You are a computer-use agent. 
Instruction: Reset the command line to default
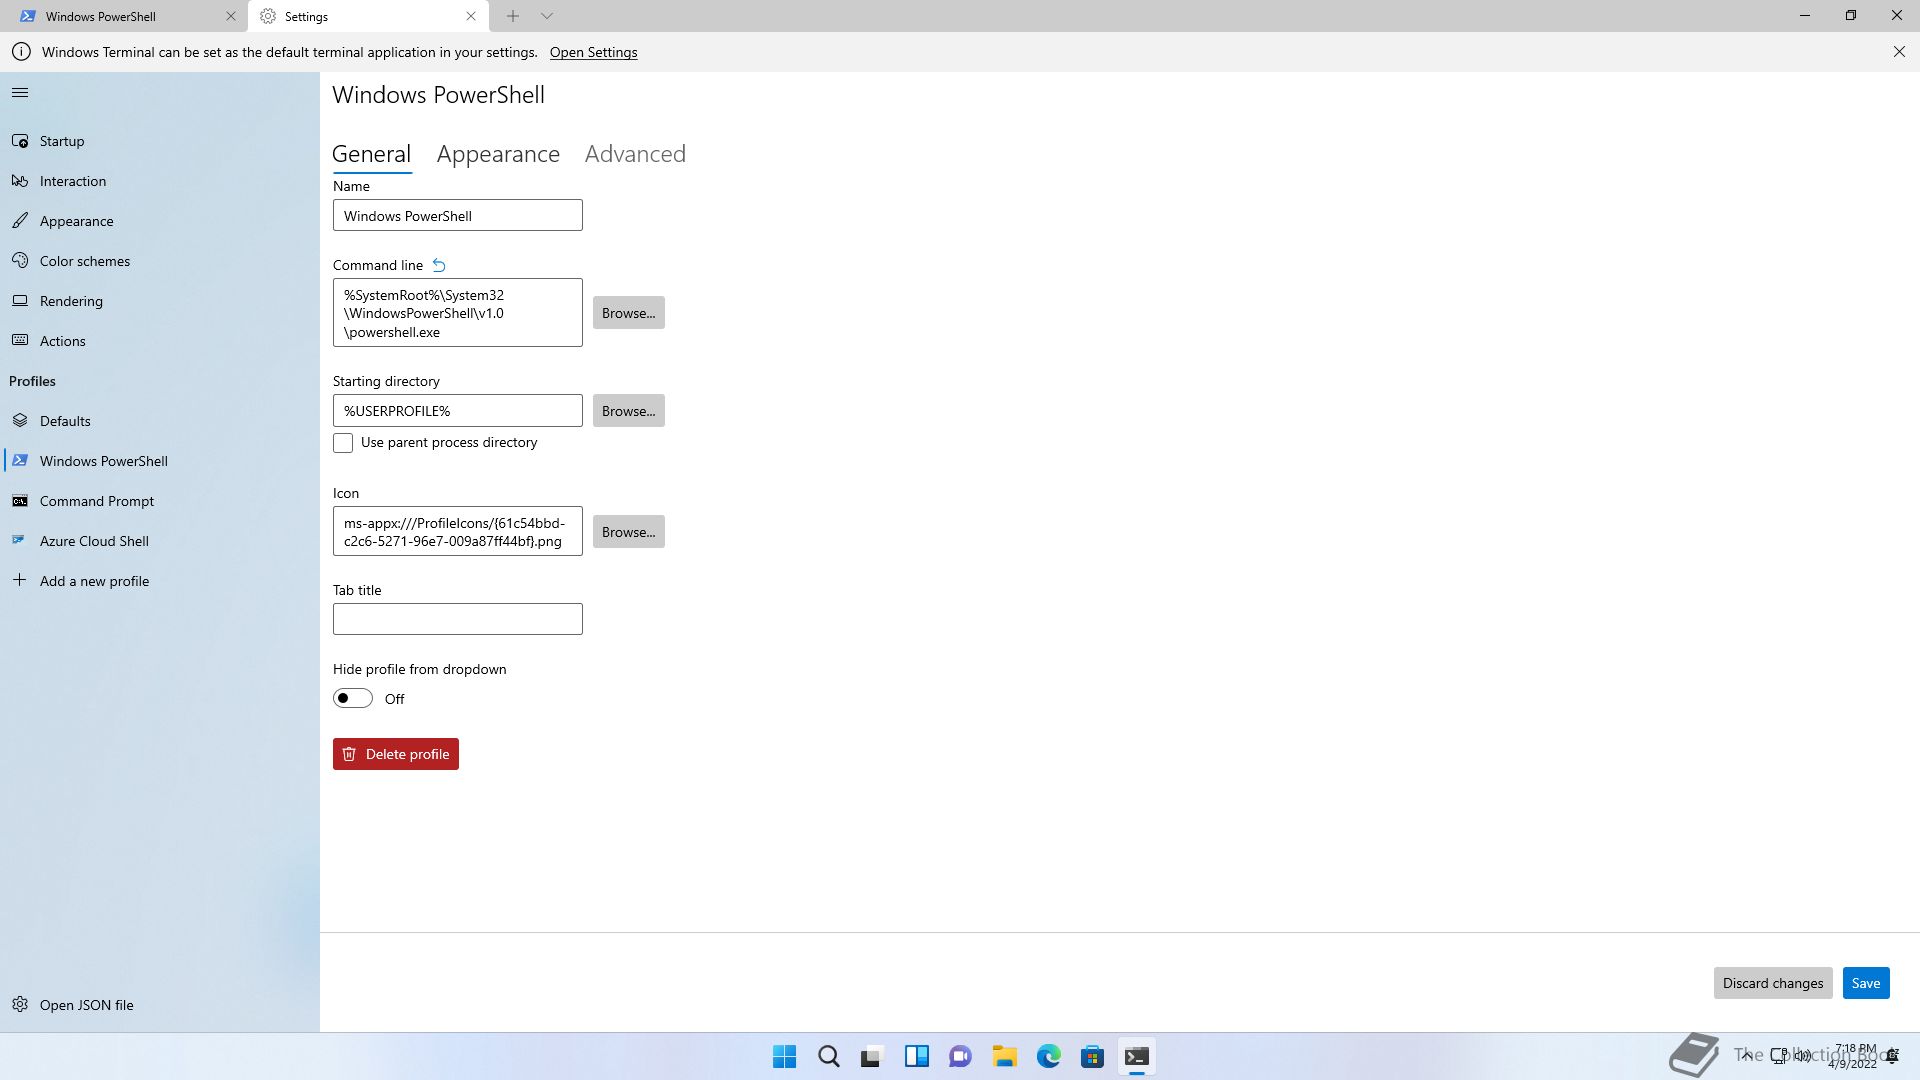pos(439,265)
